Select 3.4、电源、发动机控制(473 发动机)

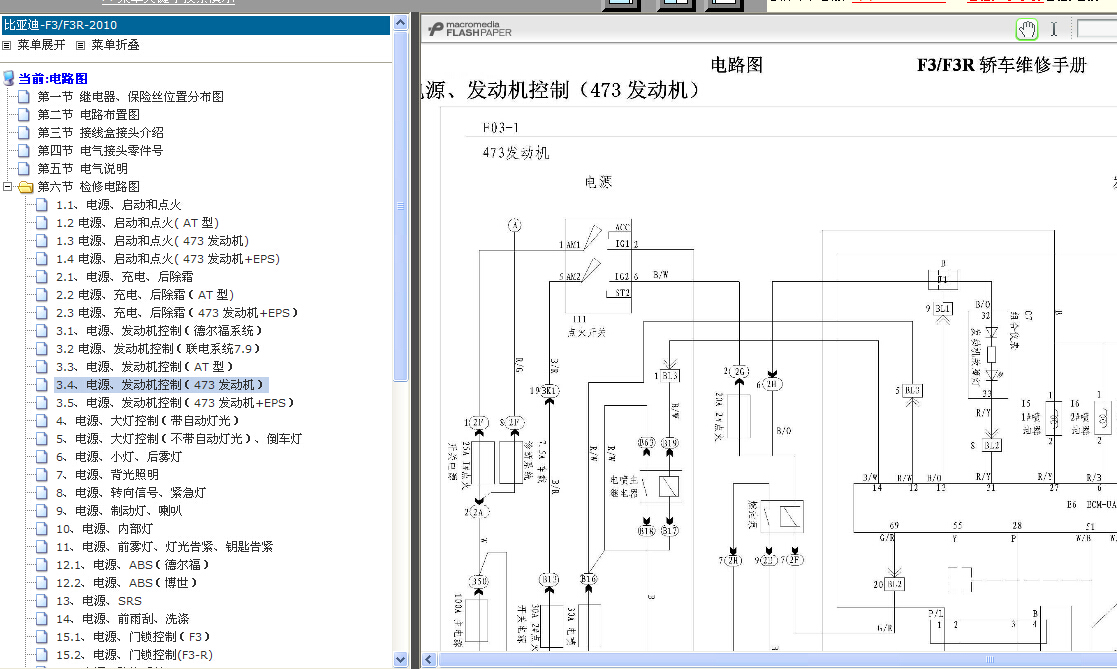pos(161,385)
